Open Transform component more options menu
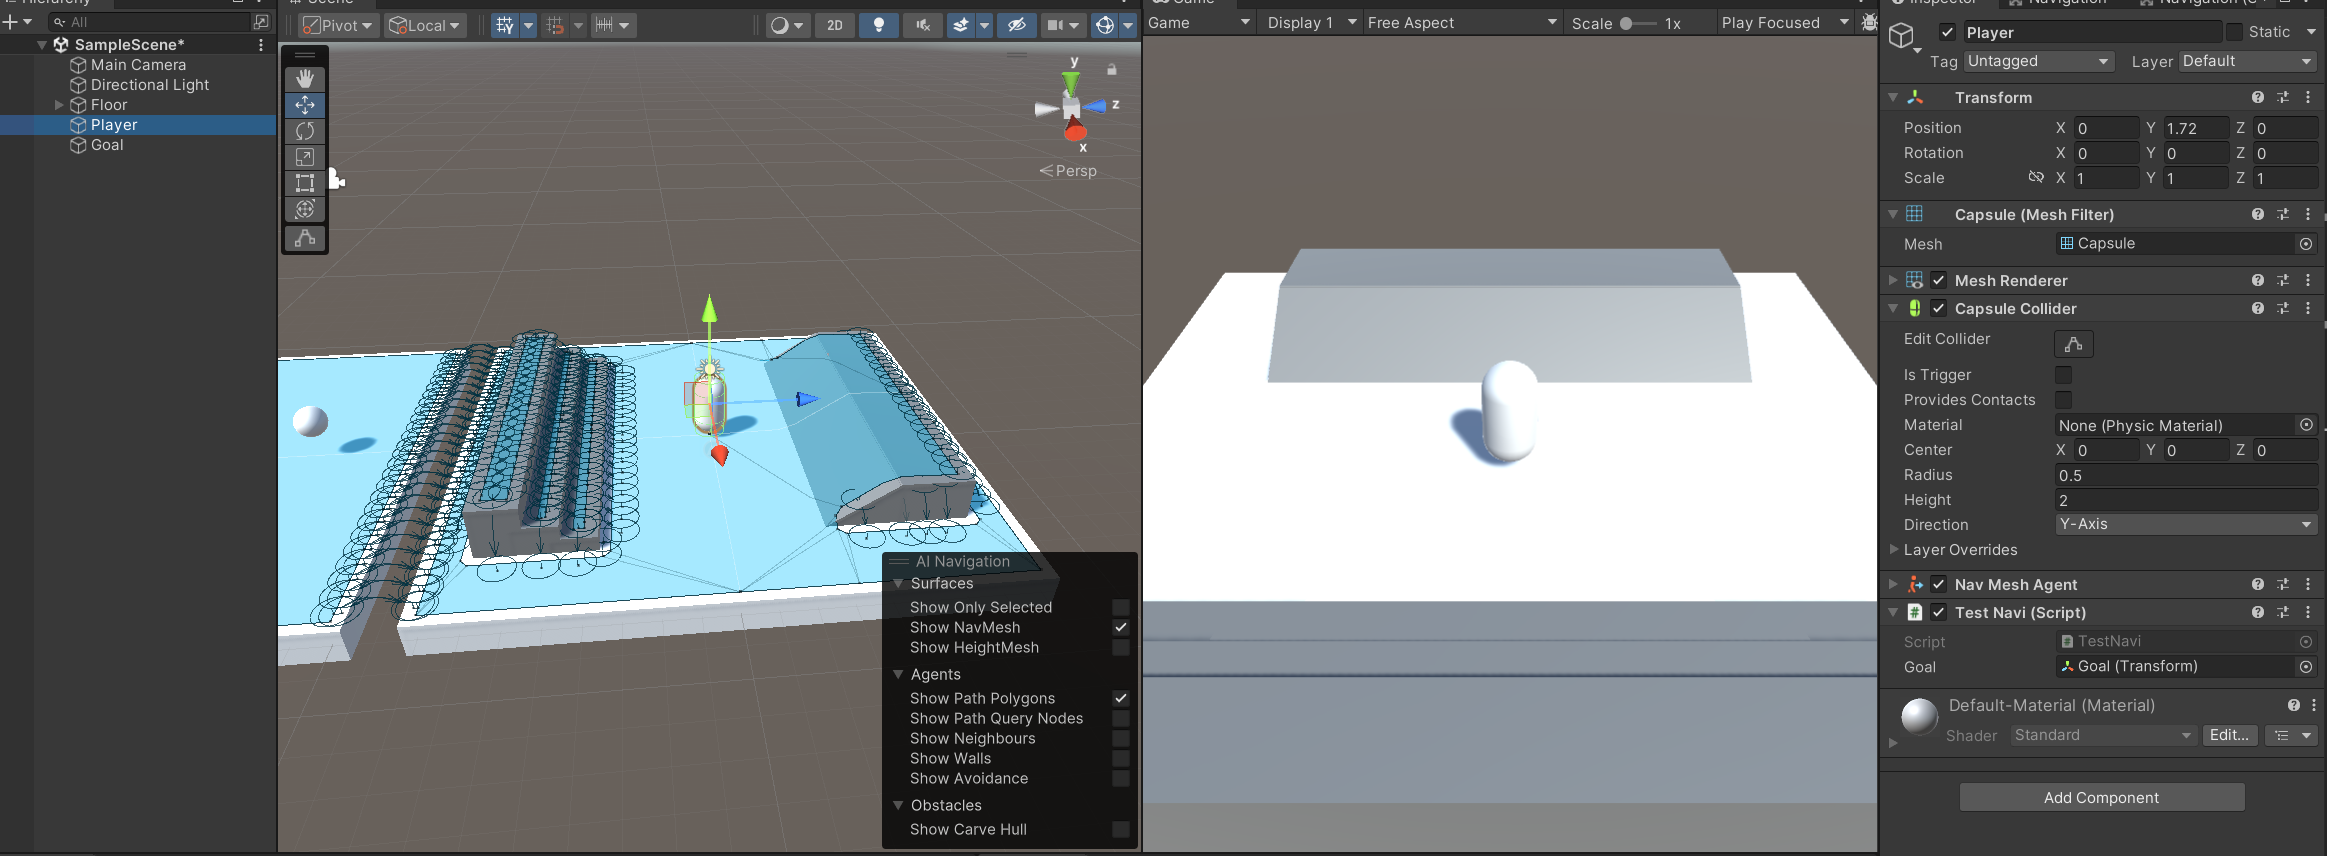The image size is (2327, 856). (x=2308, y=98)
